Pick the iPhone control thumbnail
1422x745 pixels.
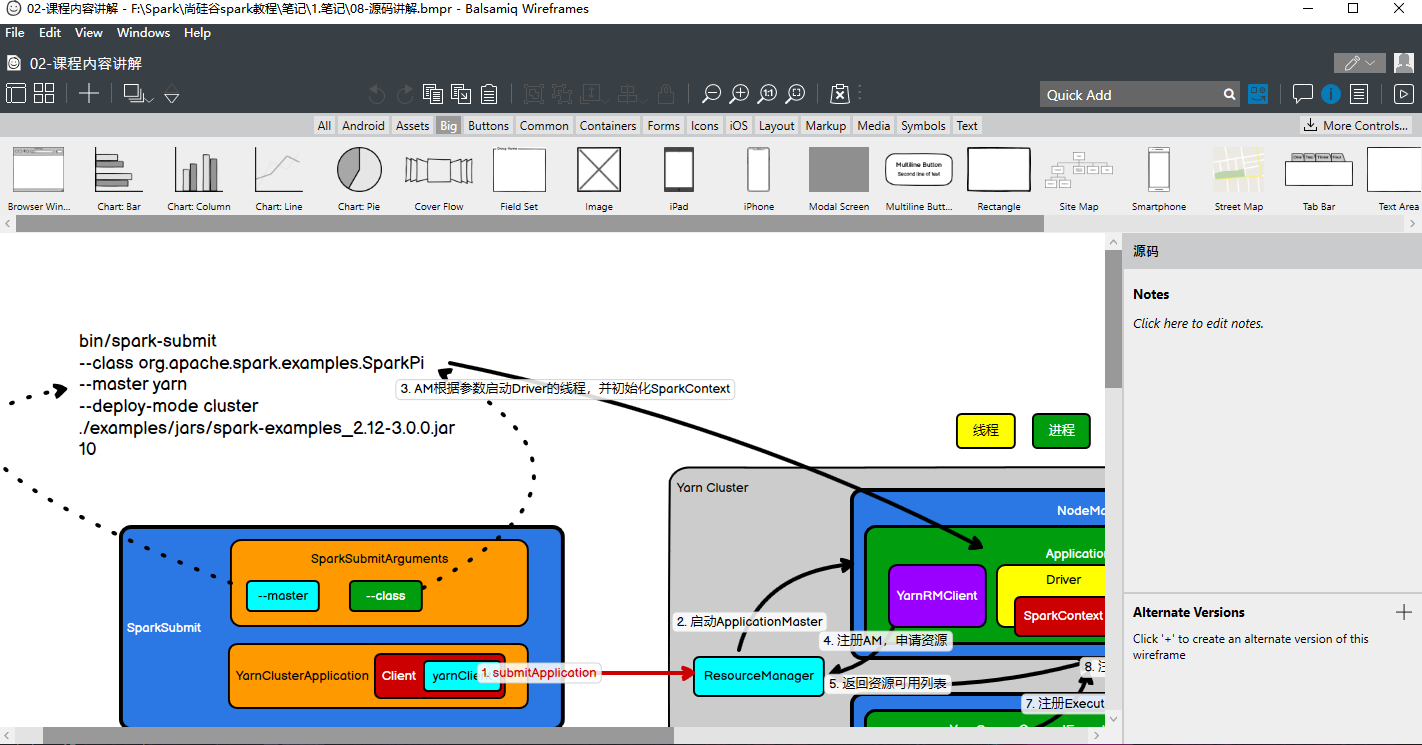759,178
